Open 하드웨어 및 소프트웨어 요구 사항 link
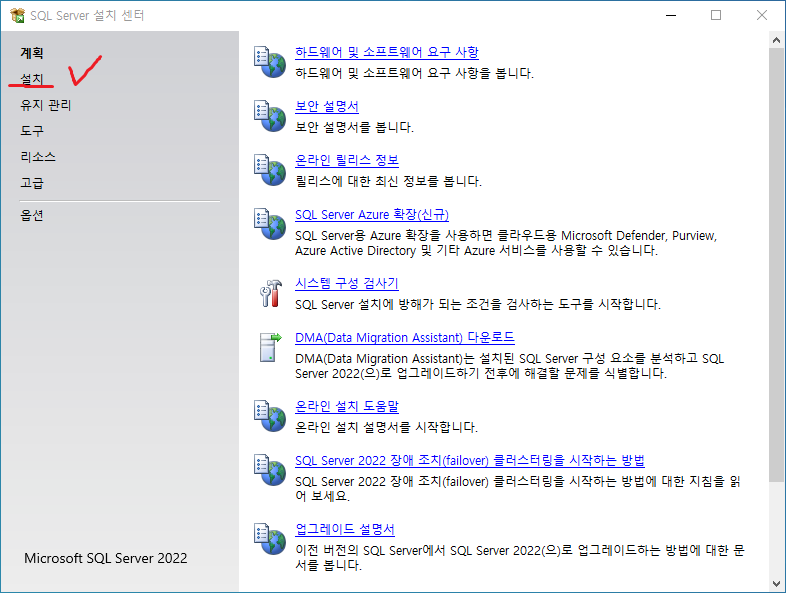 [386, 52]
